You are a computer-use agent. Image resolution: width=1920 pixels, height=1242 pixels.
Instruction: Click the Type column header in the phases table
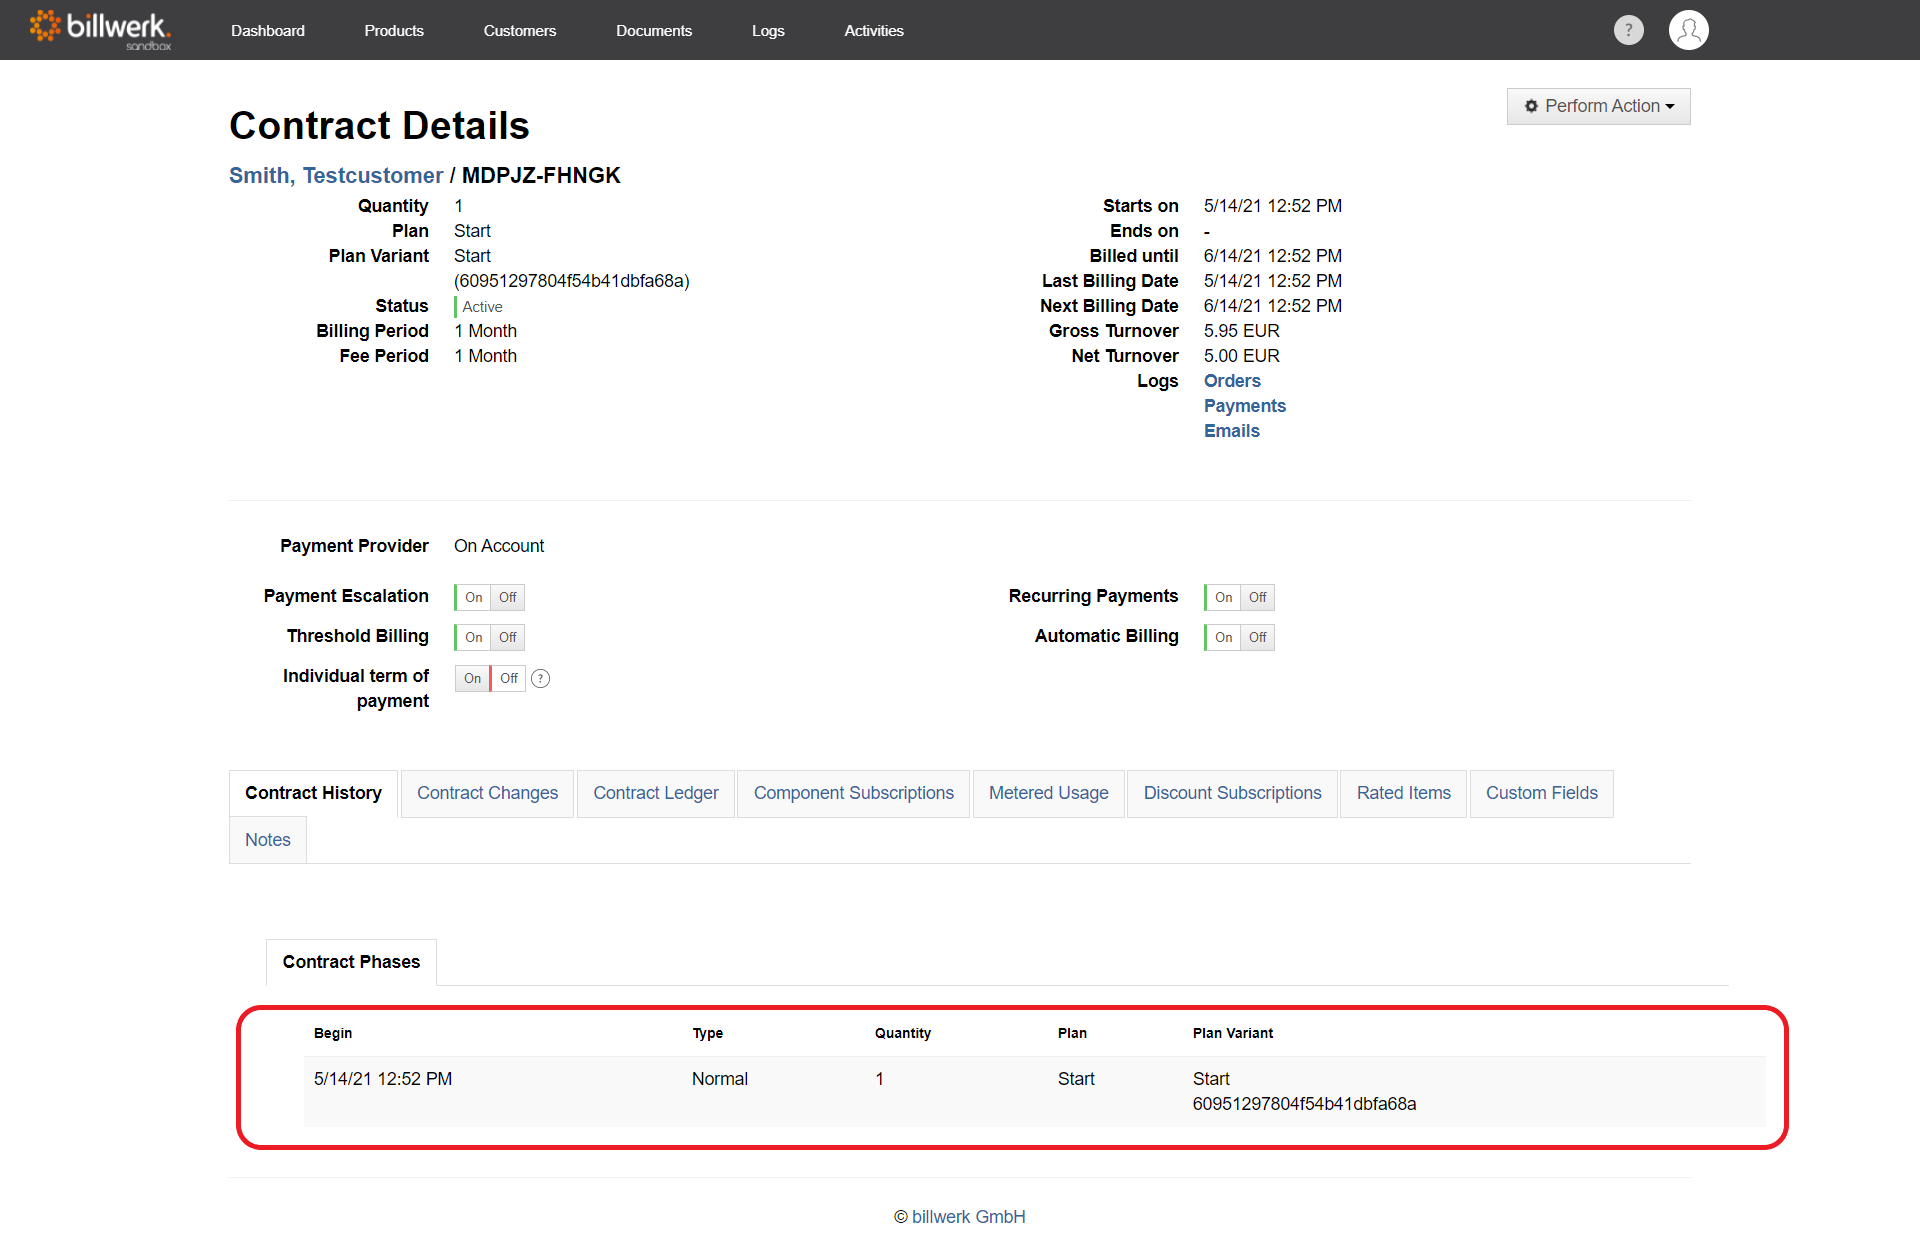(x=707, y=1033)
